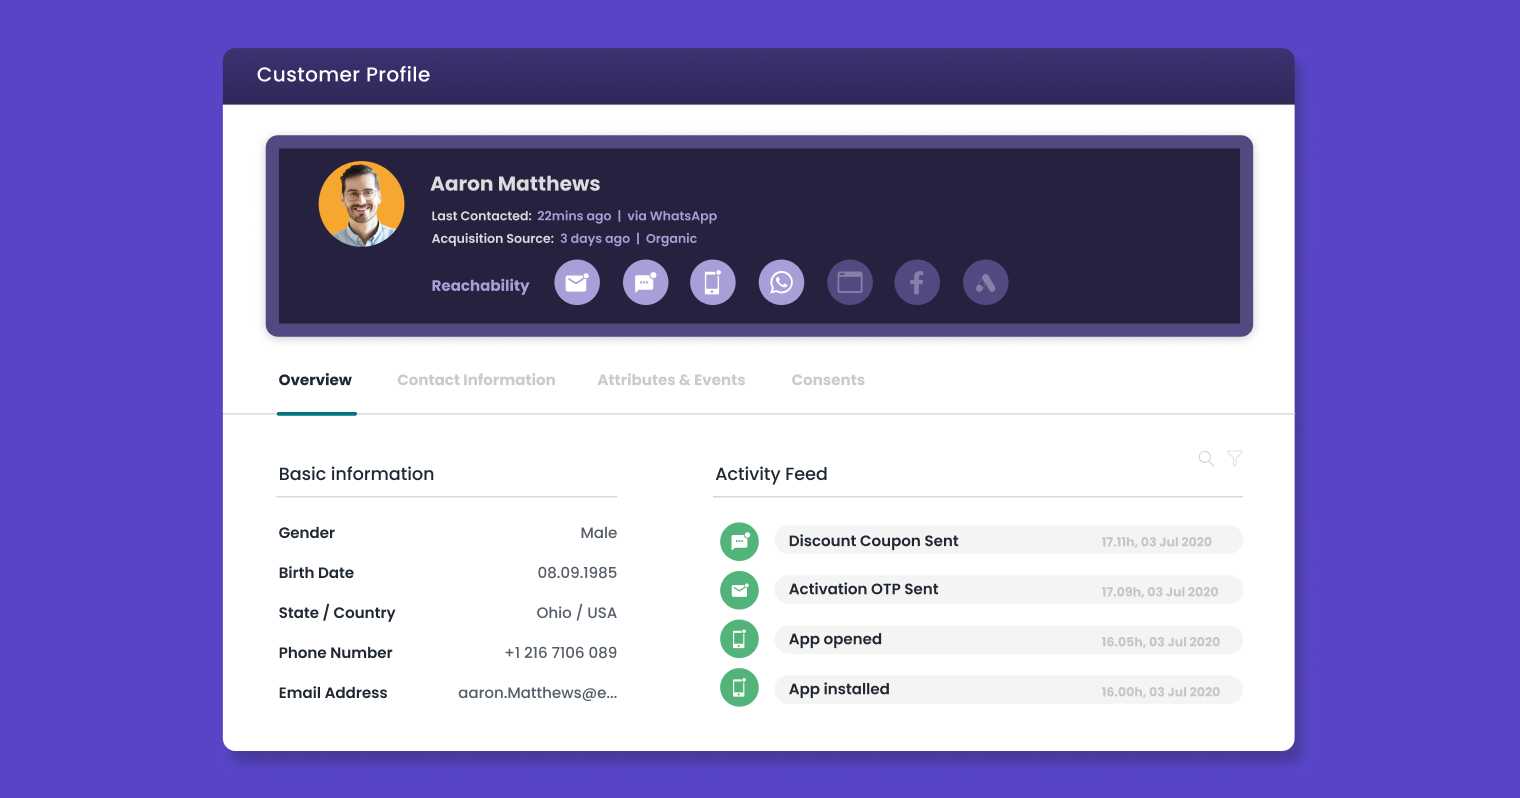Toggle the web browser reachability channel
The height and width of the screenshot is (798, 1520).
coord(849,282)
